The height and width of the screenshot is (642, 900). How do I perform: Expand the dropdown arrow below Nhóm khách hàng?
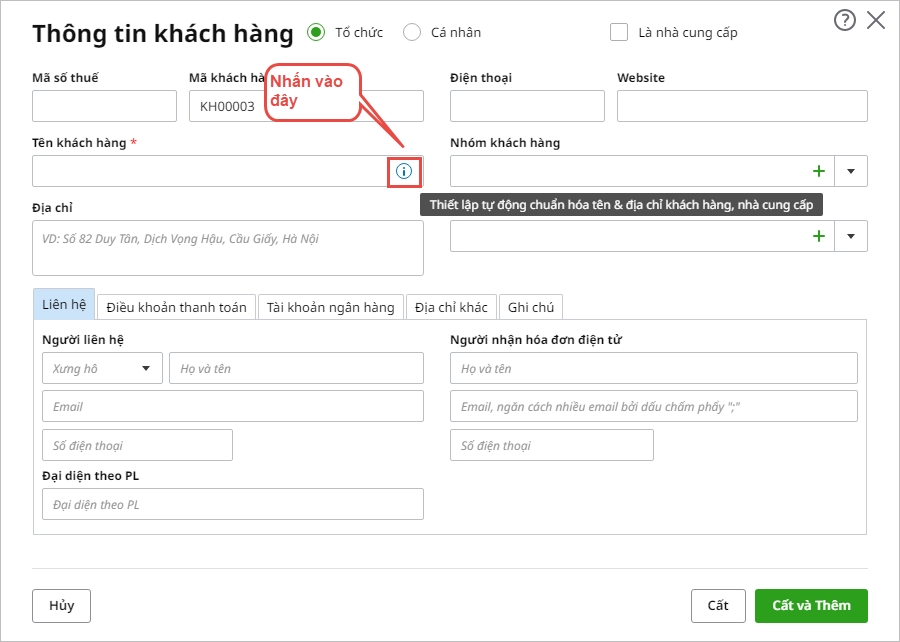[x=851, y=236]
